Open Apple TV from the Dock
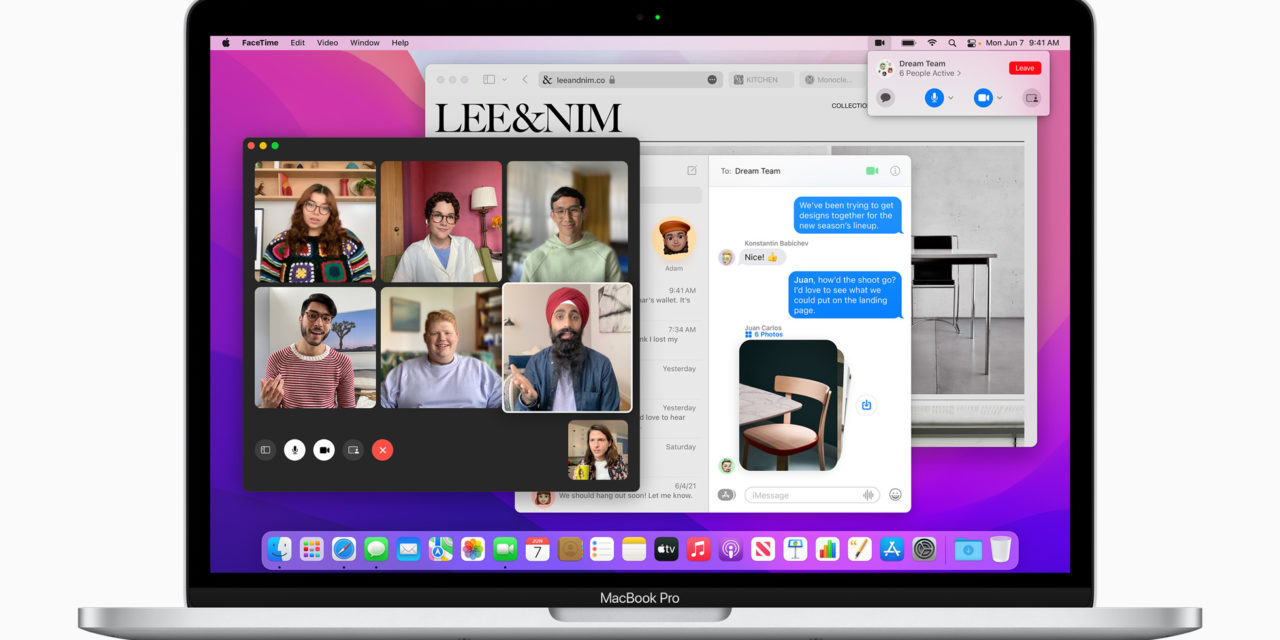Screen dimensions: 1280x640 tap(666, 549)
